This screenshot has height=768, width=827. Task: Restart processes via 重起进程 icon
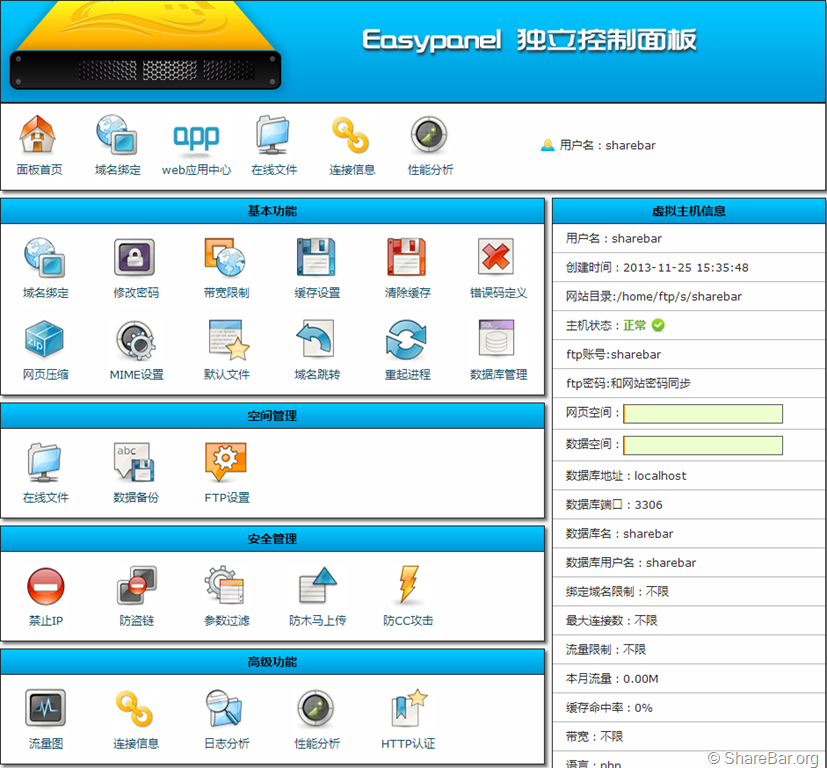pyautogui.click(x=407, y=340)
